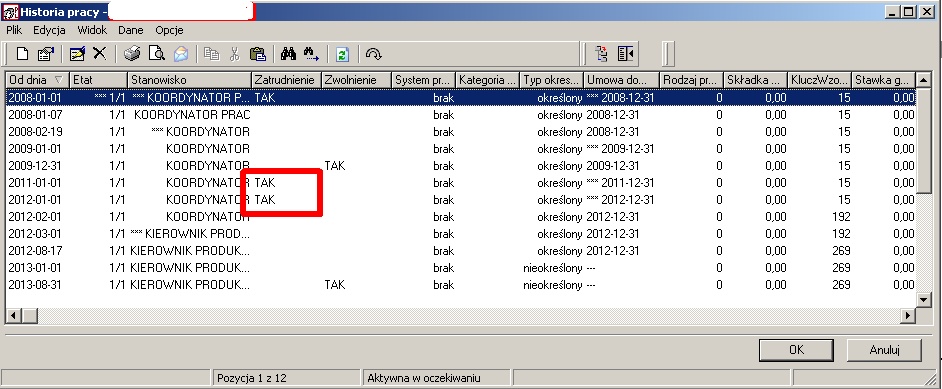Open the Dane menu
Screen dimensions: 942x389
click(130, 30)
